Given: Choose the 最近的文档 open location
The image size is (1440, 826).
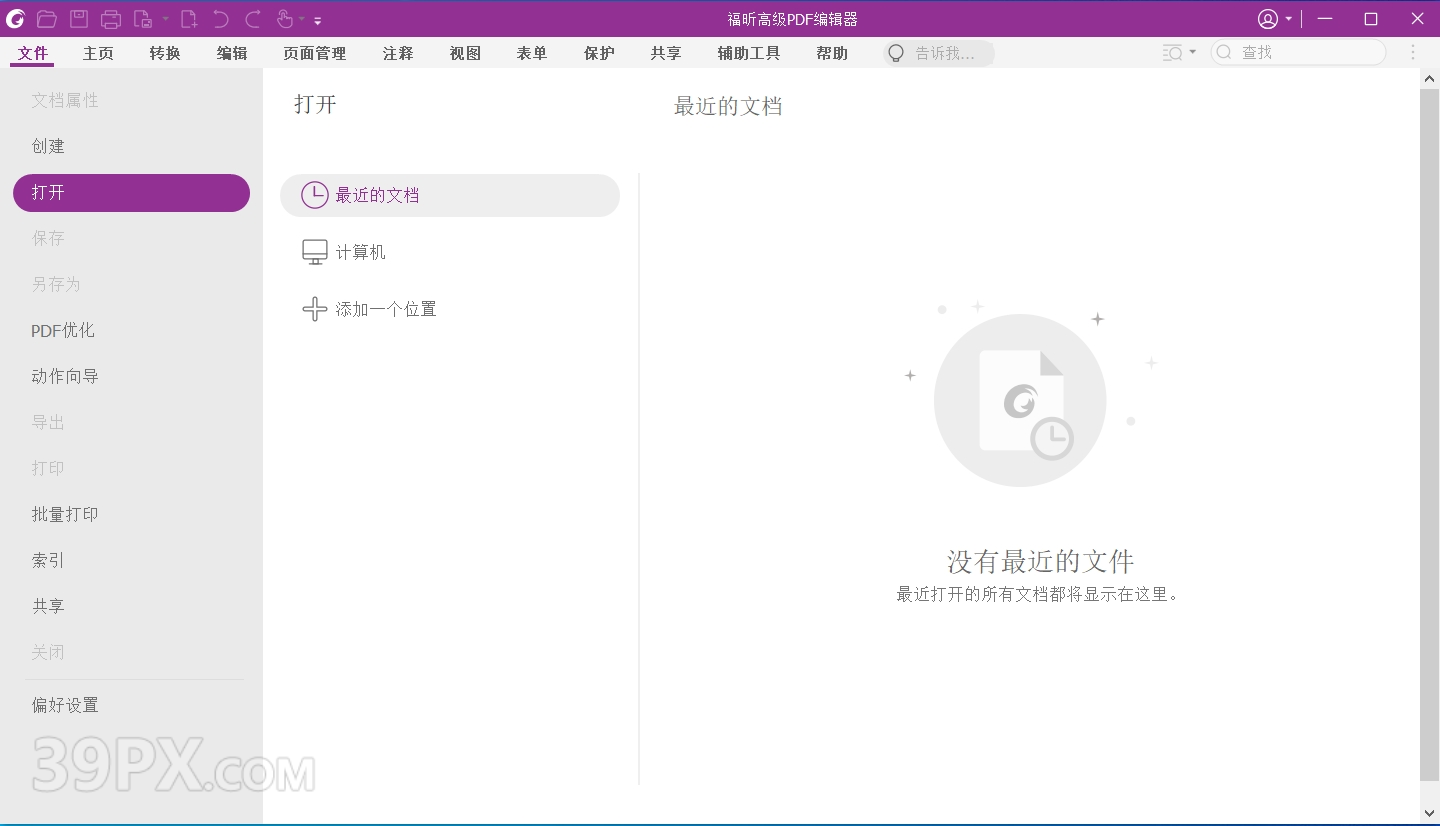Looking at the screenshot, I should pyautogui.click(x=450, y=195).
